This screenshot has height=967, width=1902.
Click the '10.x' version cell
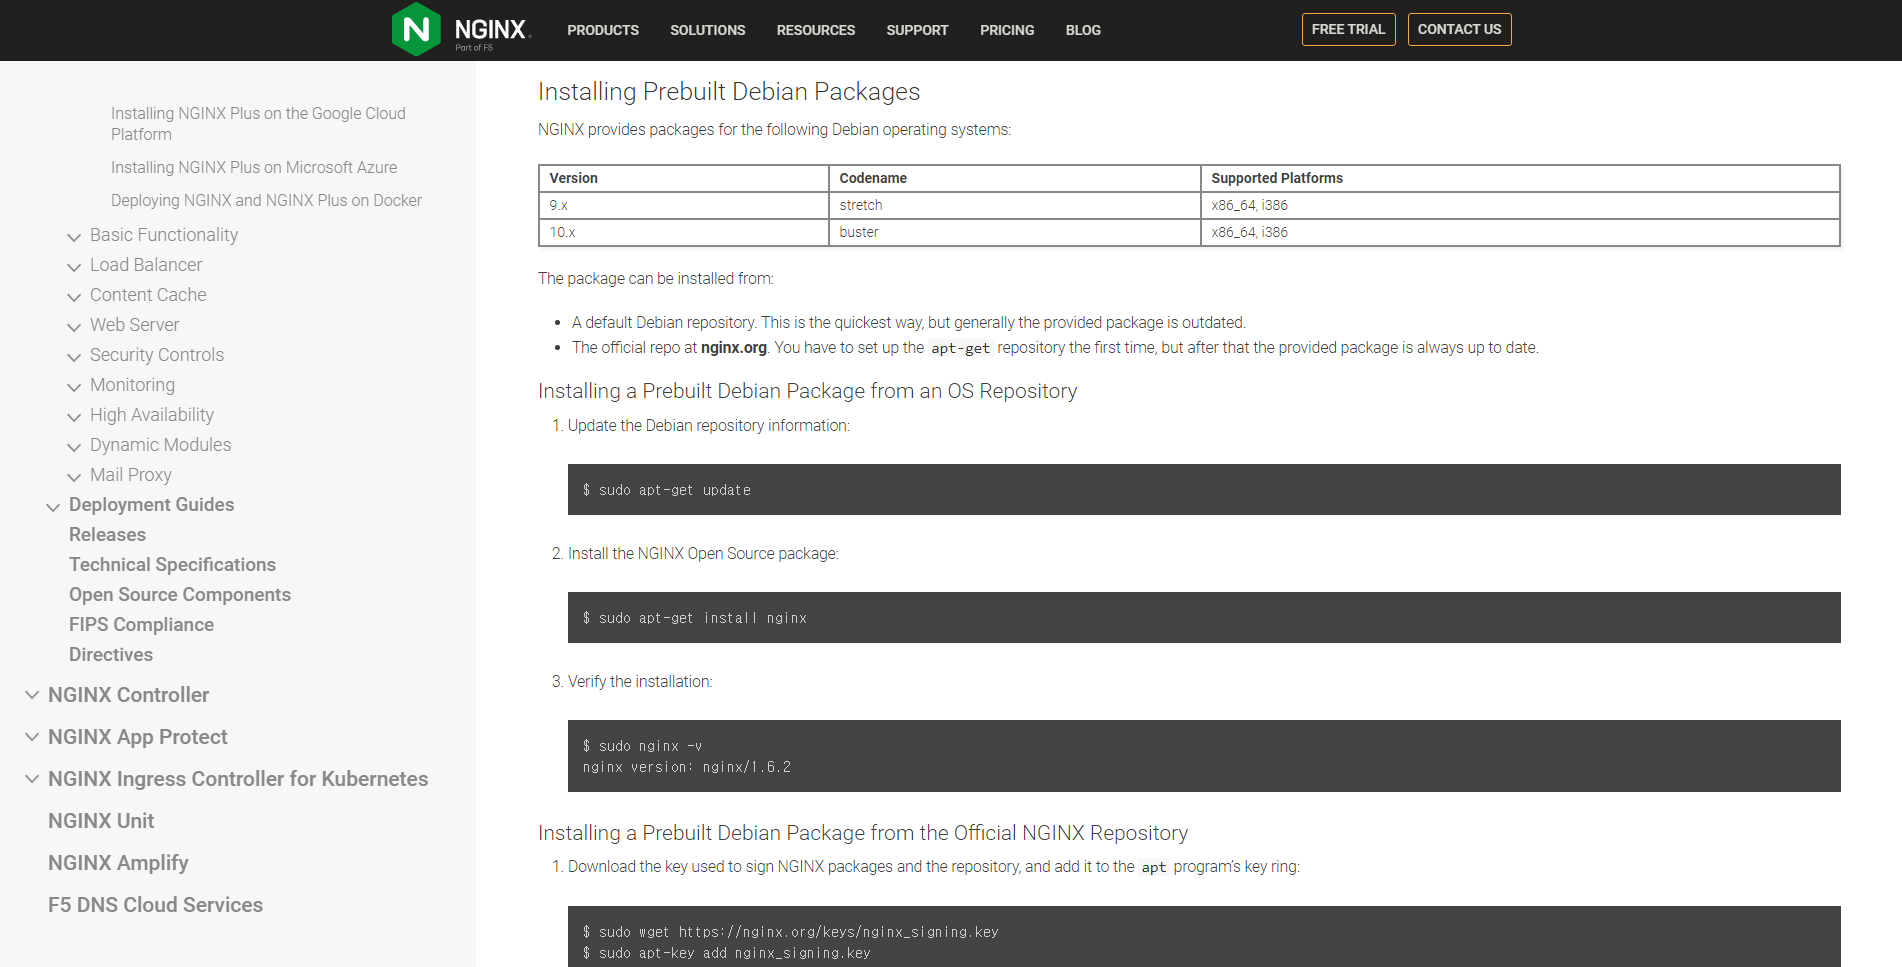pos(683,232)
